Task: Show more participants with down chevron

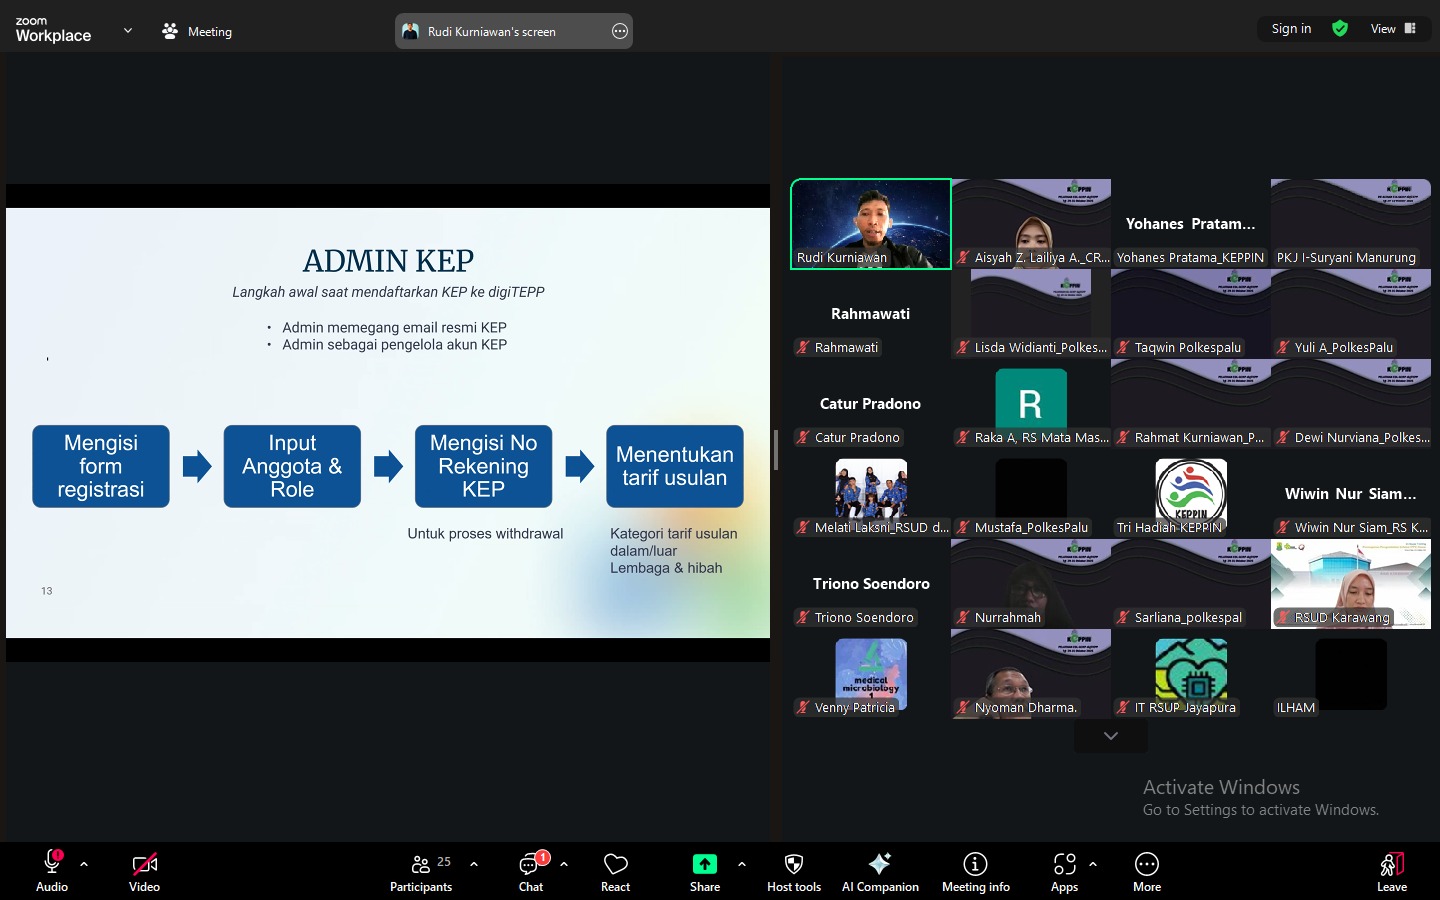Action: pos(1110,736)
